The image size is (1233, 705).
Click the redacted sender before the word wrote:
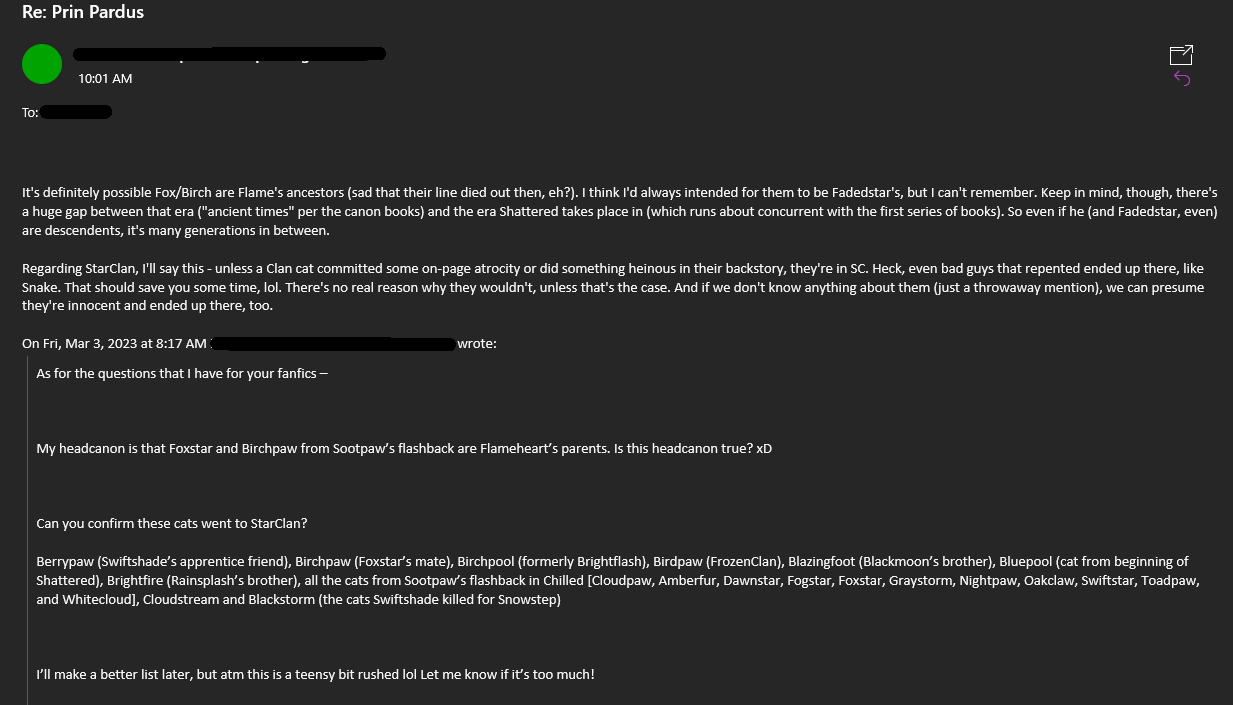[x=335, y=343]
